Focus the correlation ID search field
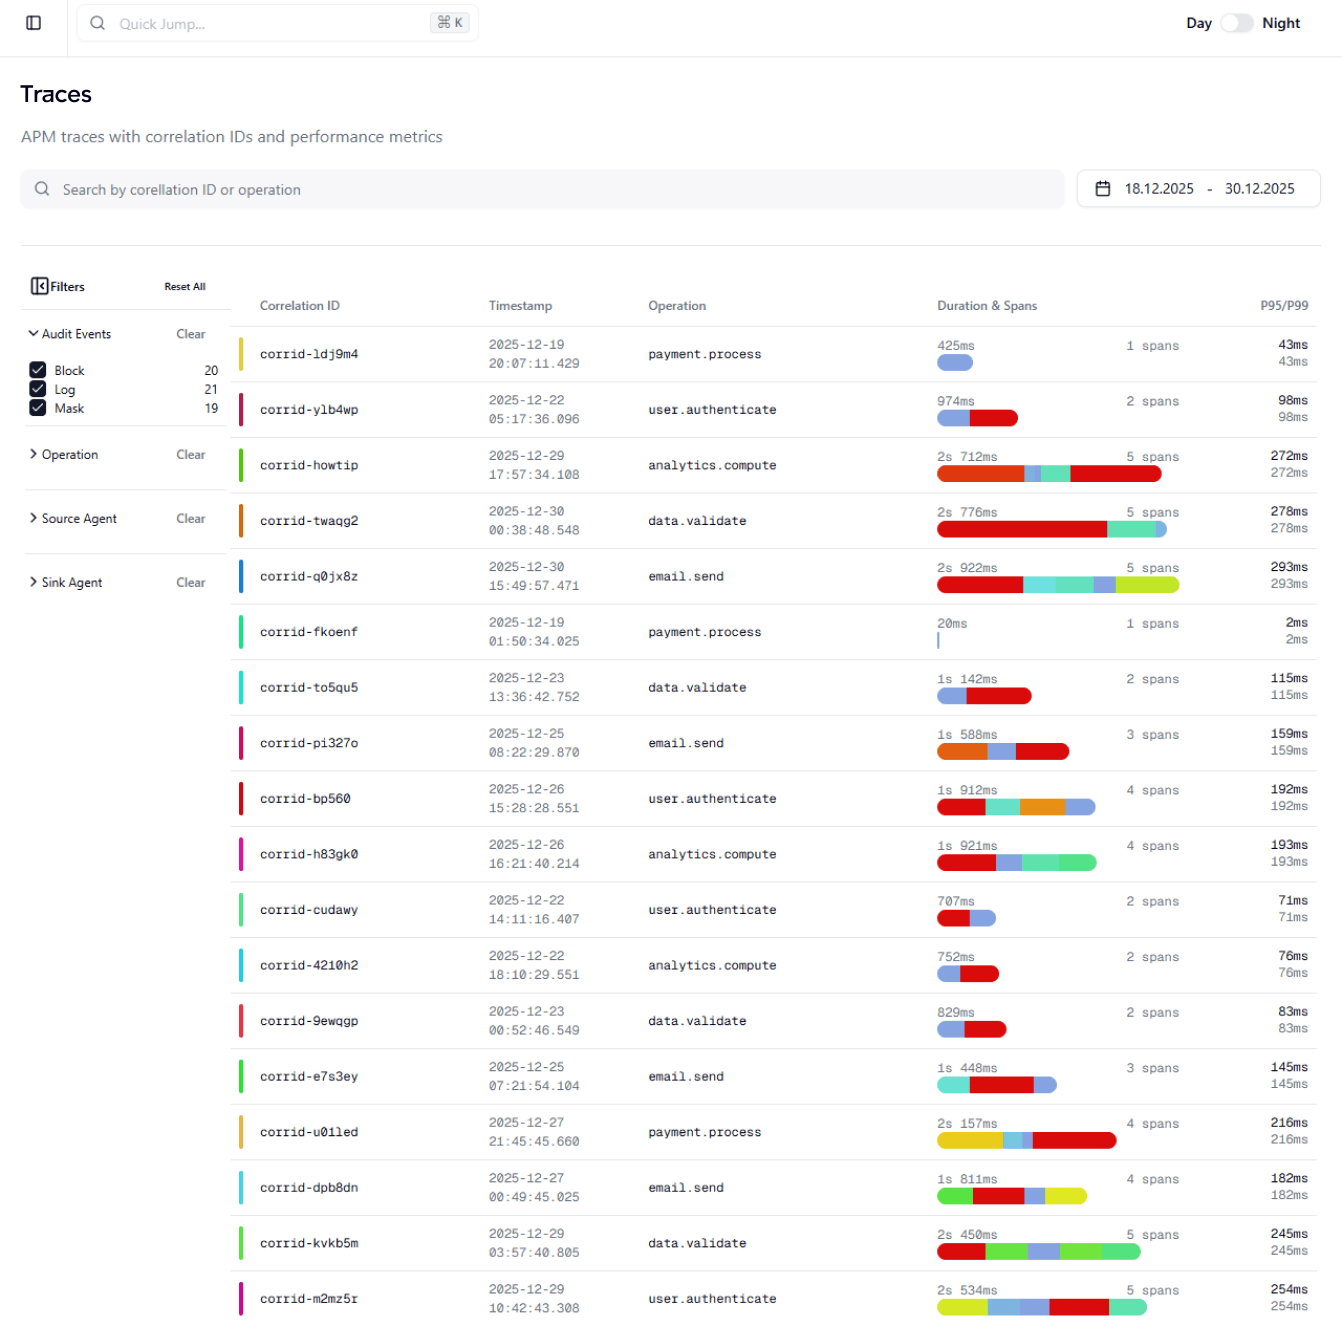The width and height of the screenshot is (1342, 1324). (542, 189)
